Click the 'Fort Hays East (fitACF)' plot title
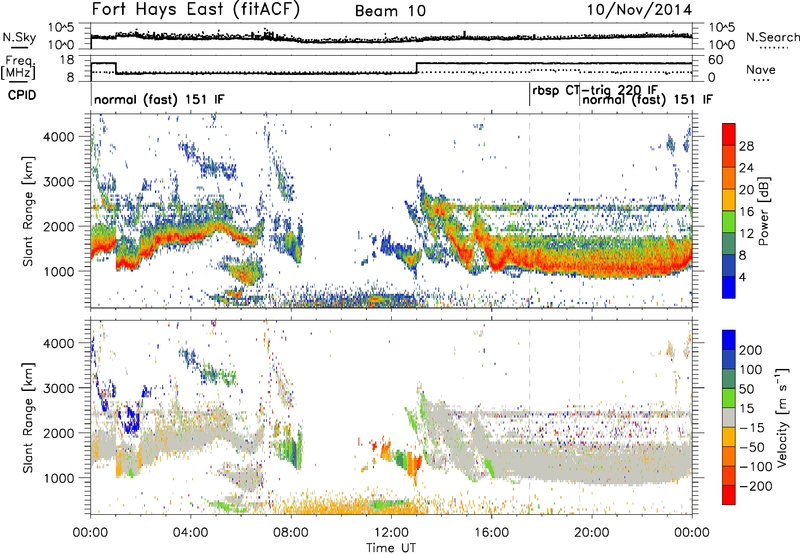 click(x=196, y=10)
